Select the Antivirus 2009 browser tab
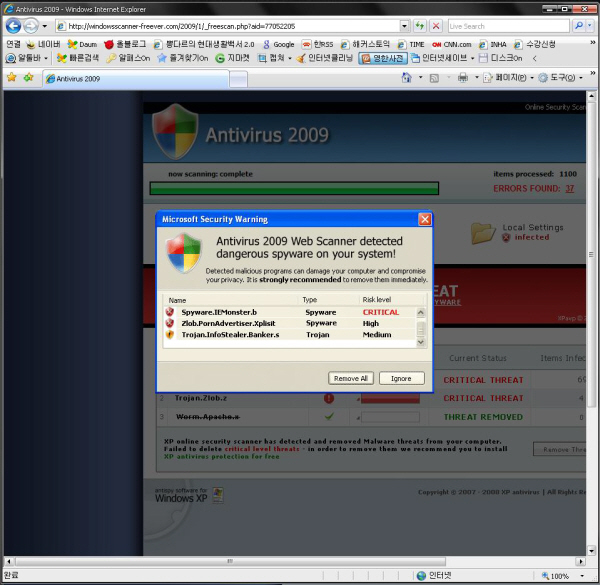 (x=136, y=79)
